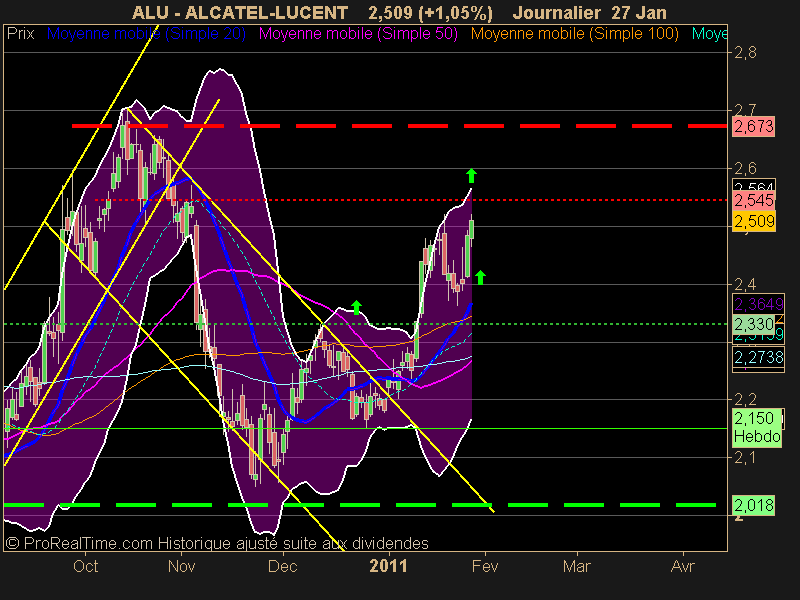Click the '2011' time axis label
Viewport: 800px width, 600px height.
388,566
